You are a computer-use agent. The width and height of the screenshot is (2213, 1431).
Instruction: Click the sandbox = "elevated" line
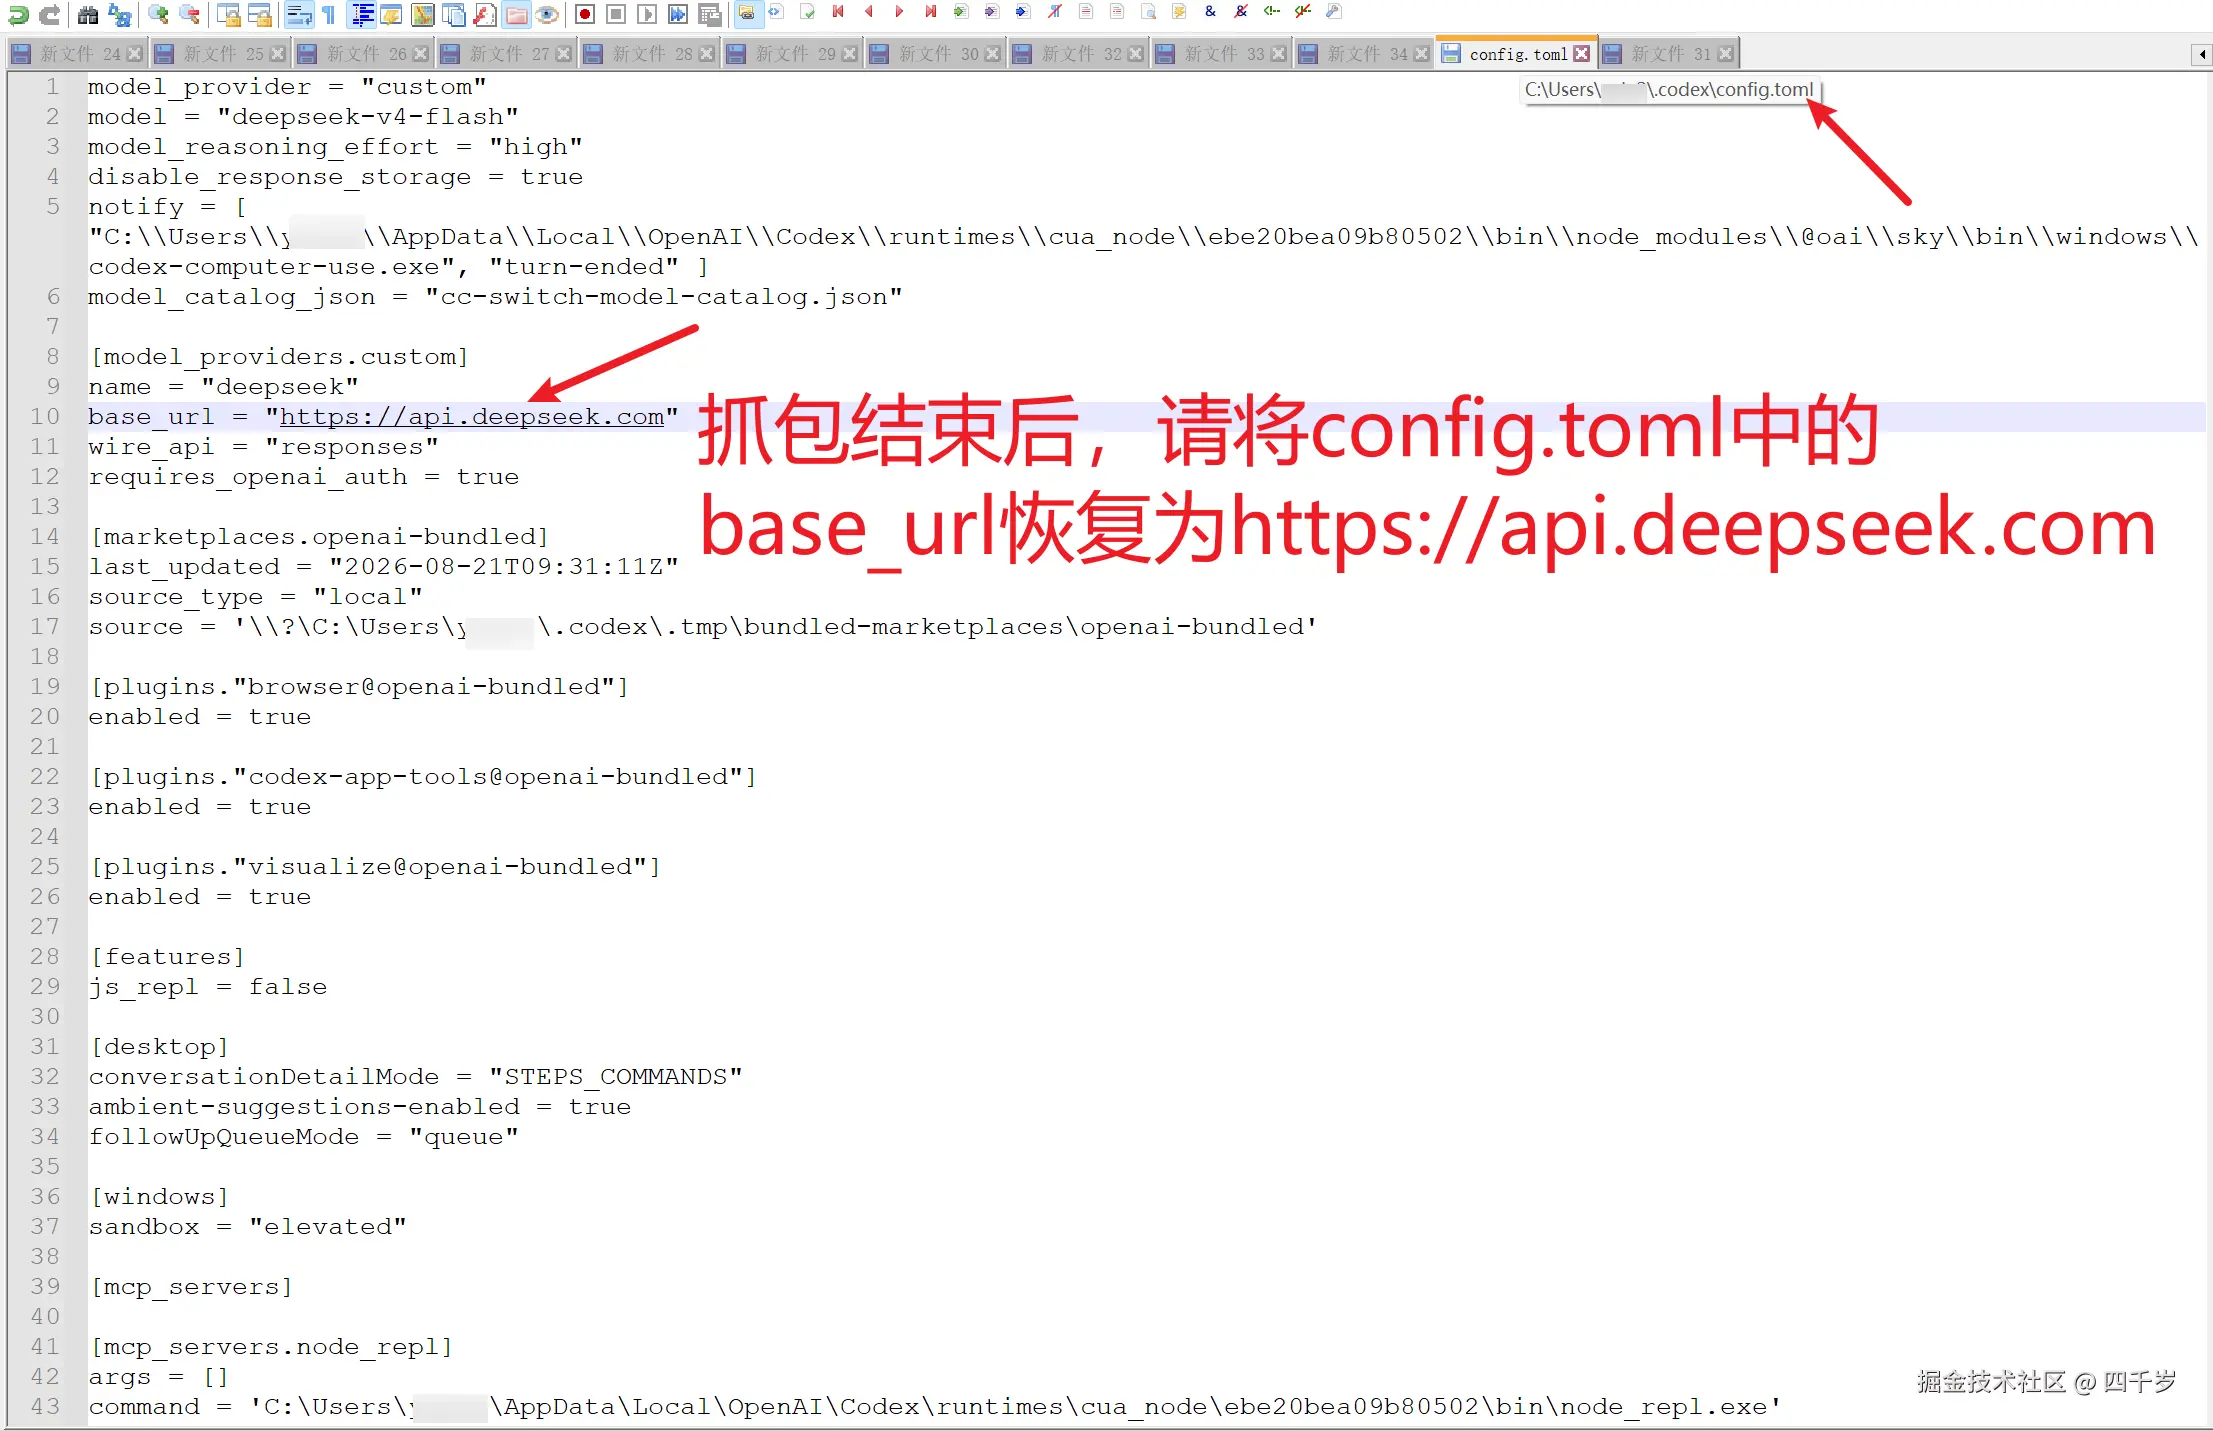point(248,1227)
